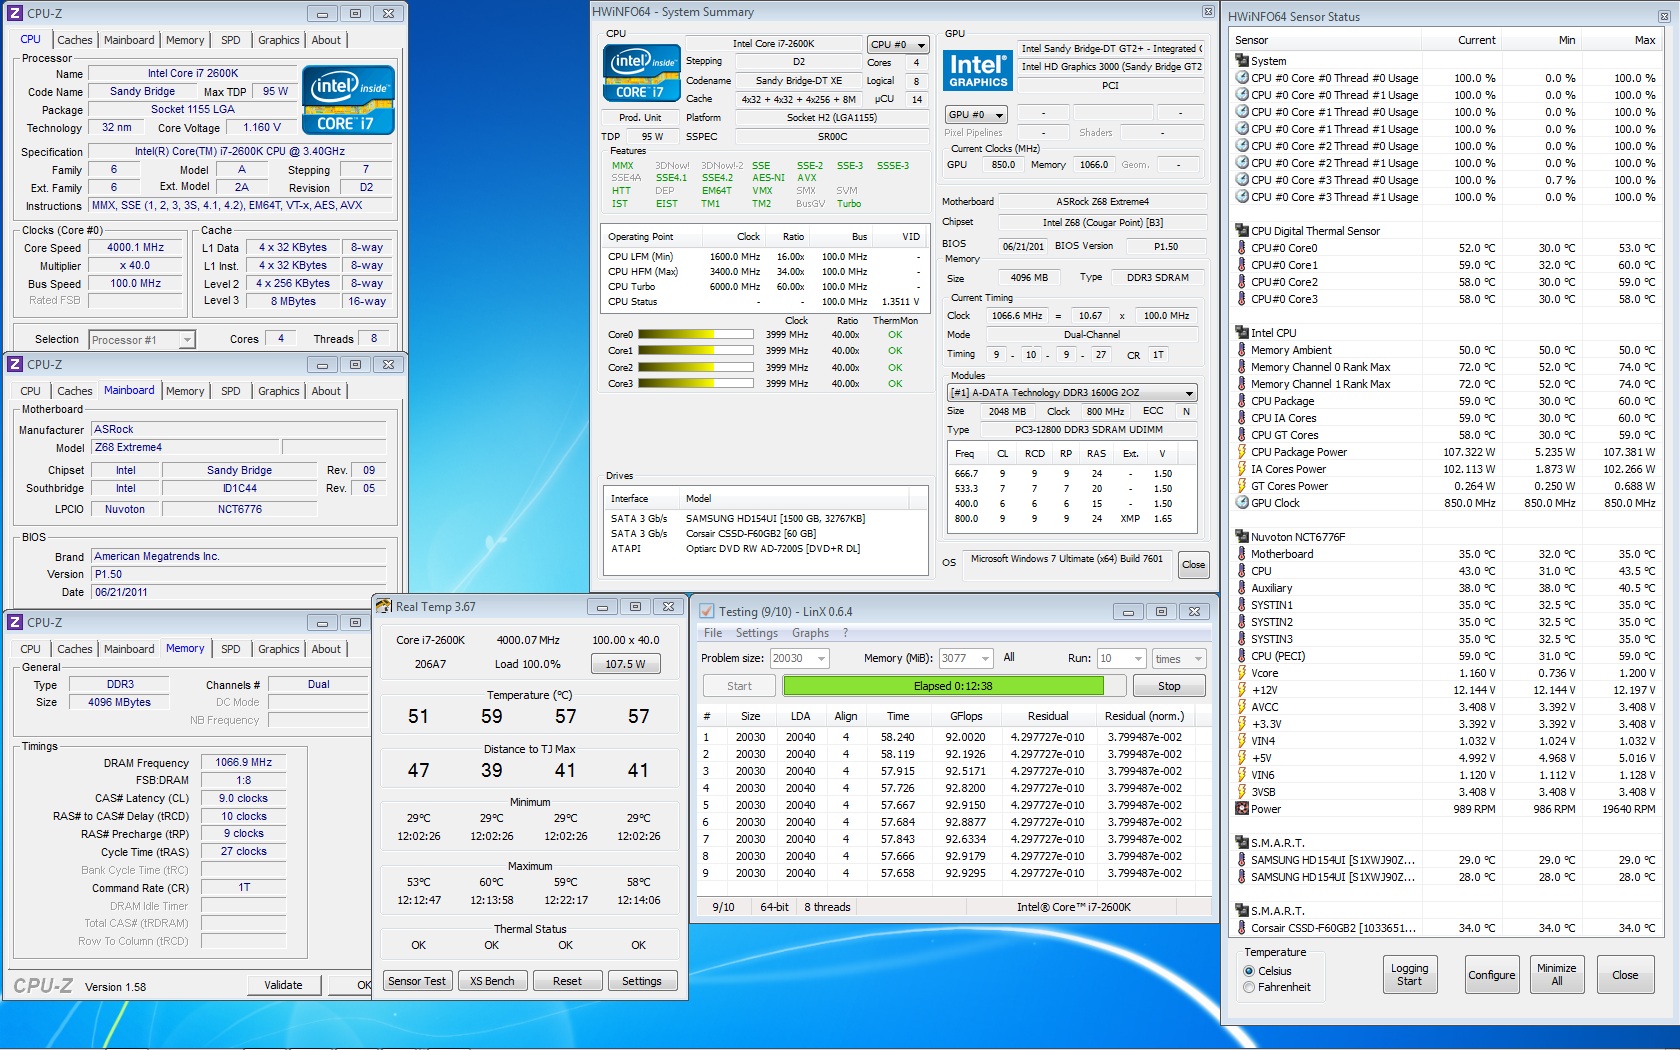Open the GPU #0 dropdown in HWiNFO summary
Screen dimensions: 1680x1050
975,114
